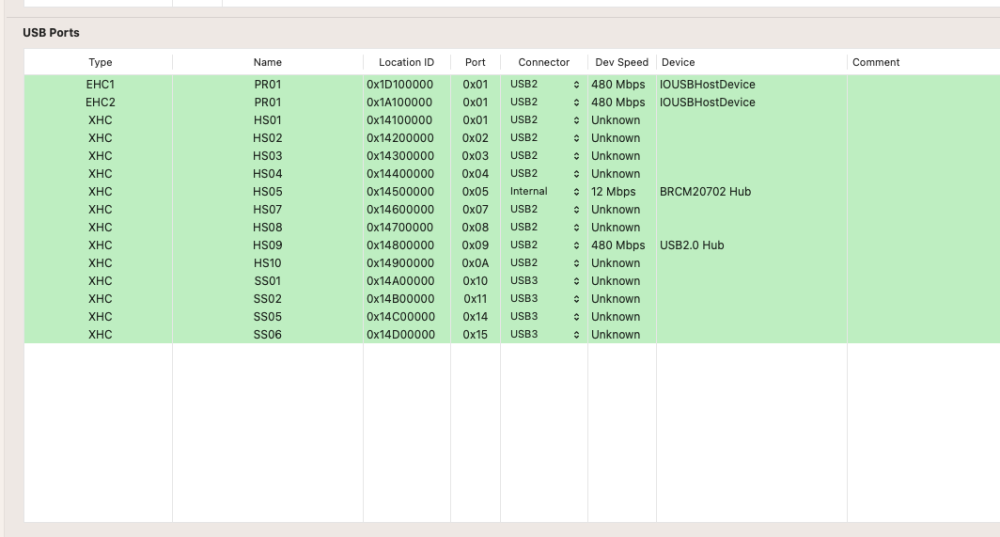This screenshot has width=1000, height=537.
Task: Select the HS05 name cell
Action: pyautogui.click(x=267, y=191)
